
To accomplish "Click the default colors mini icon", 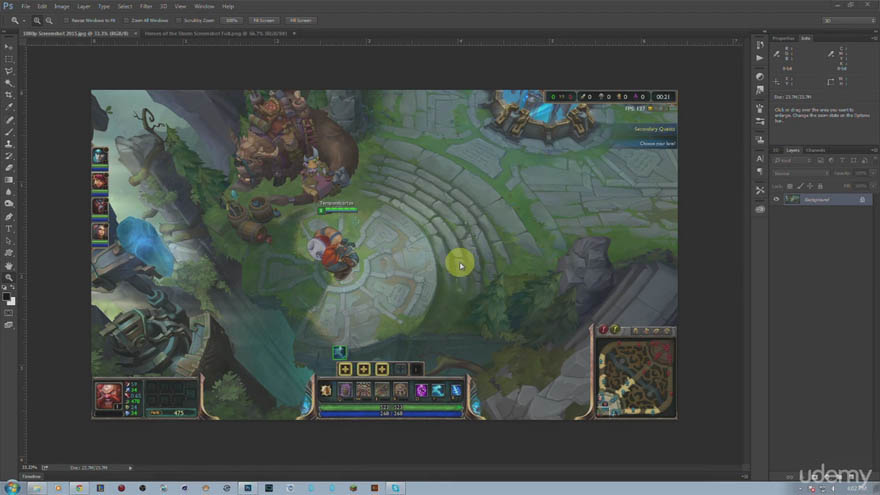I will click(4, 287).
